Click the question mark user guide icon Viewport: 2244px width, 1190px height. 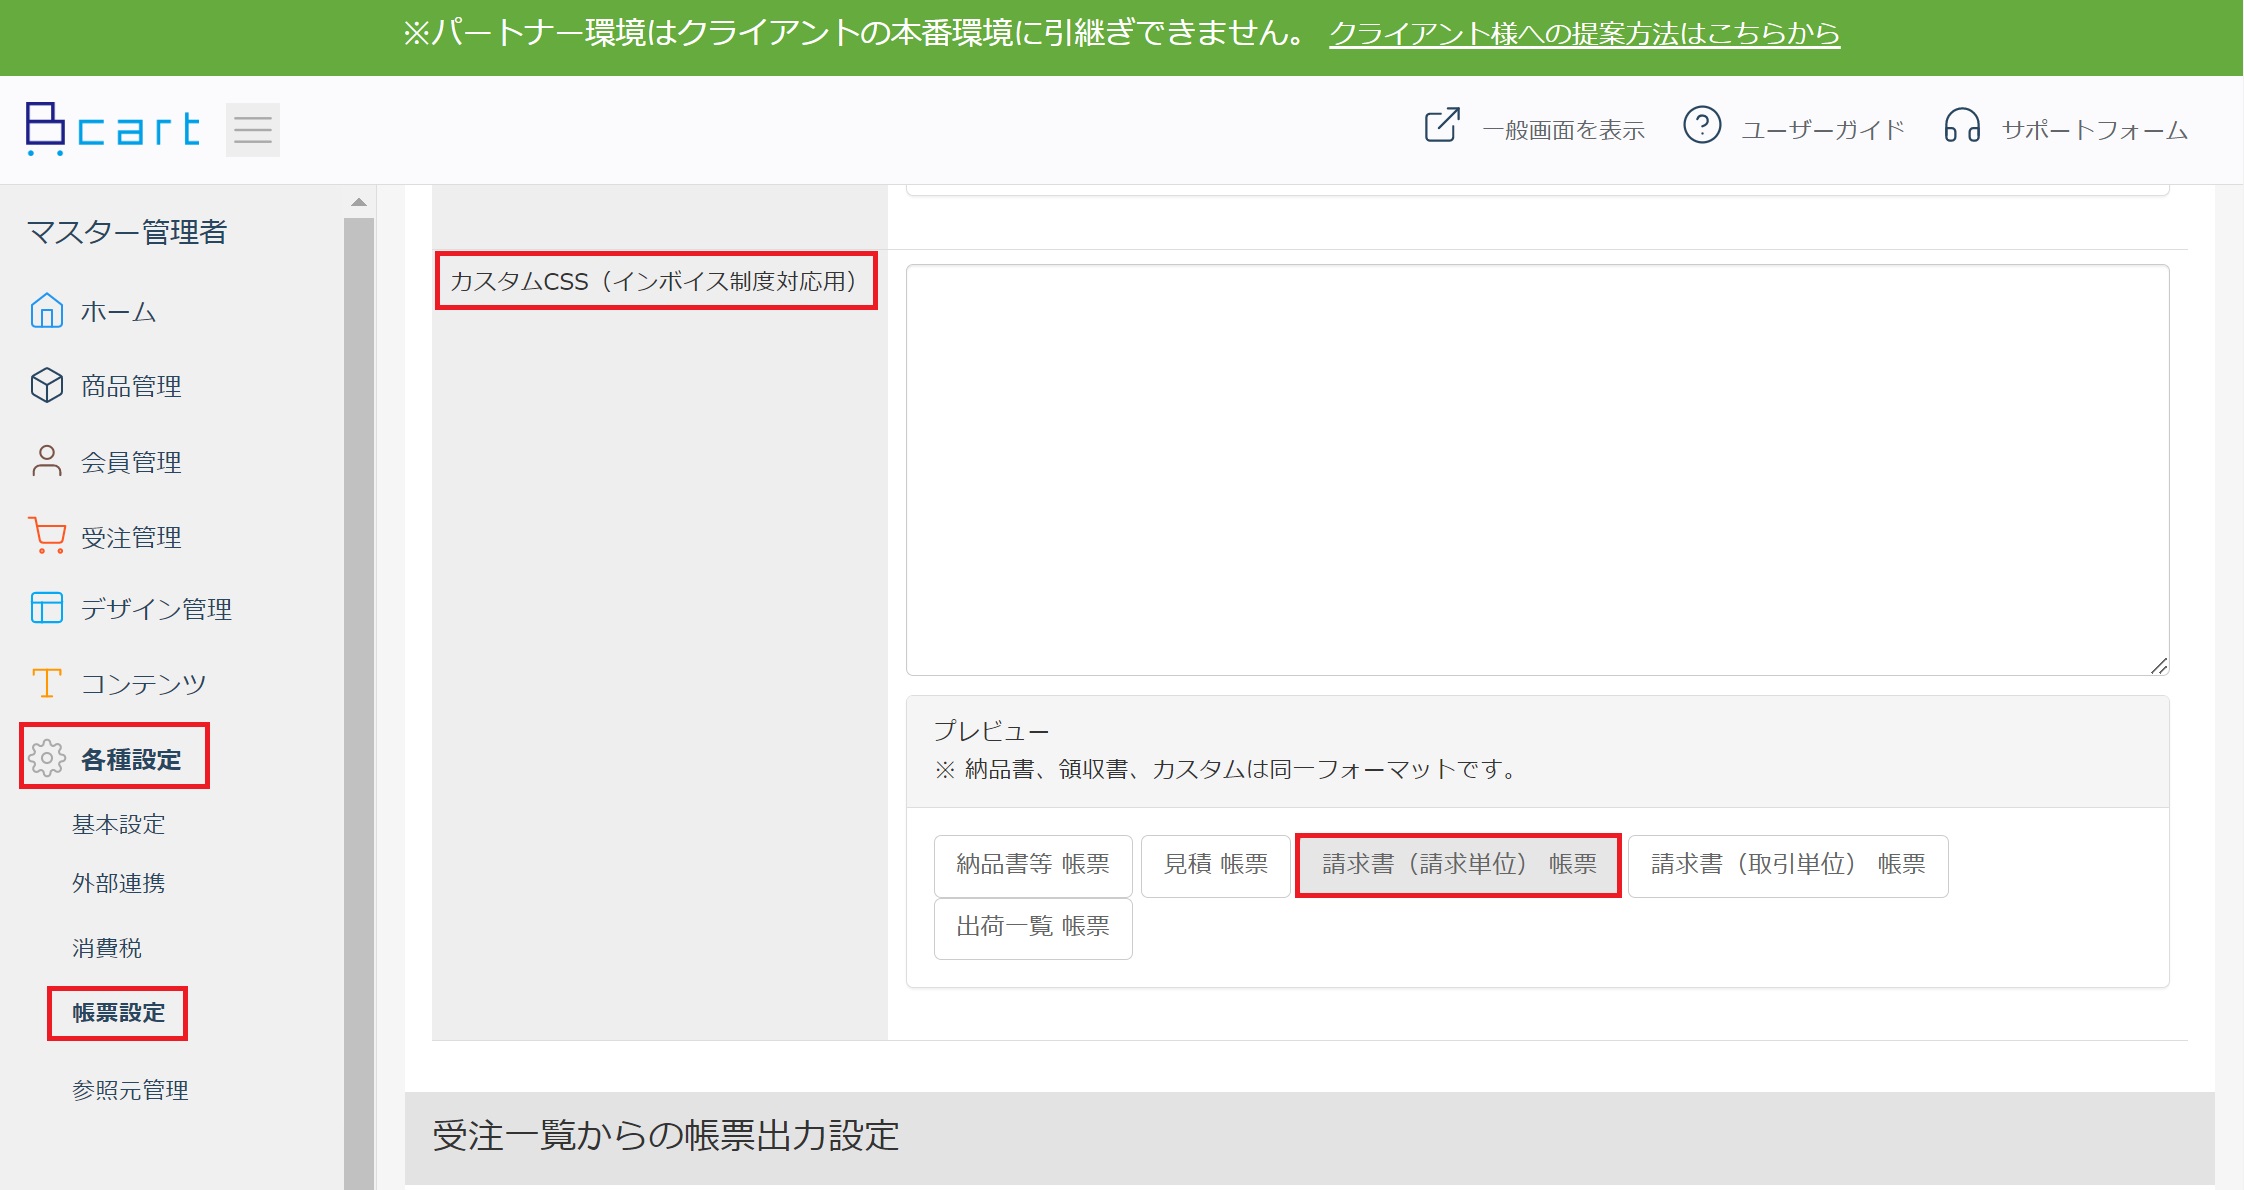(x=1702, y=126)
